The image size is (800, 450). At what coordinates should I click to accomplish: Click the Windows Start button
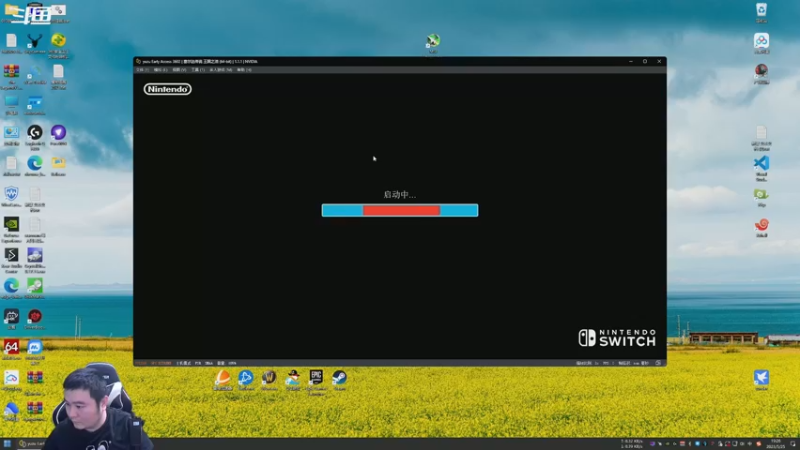point(7,443)
